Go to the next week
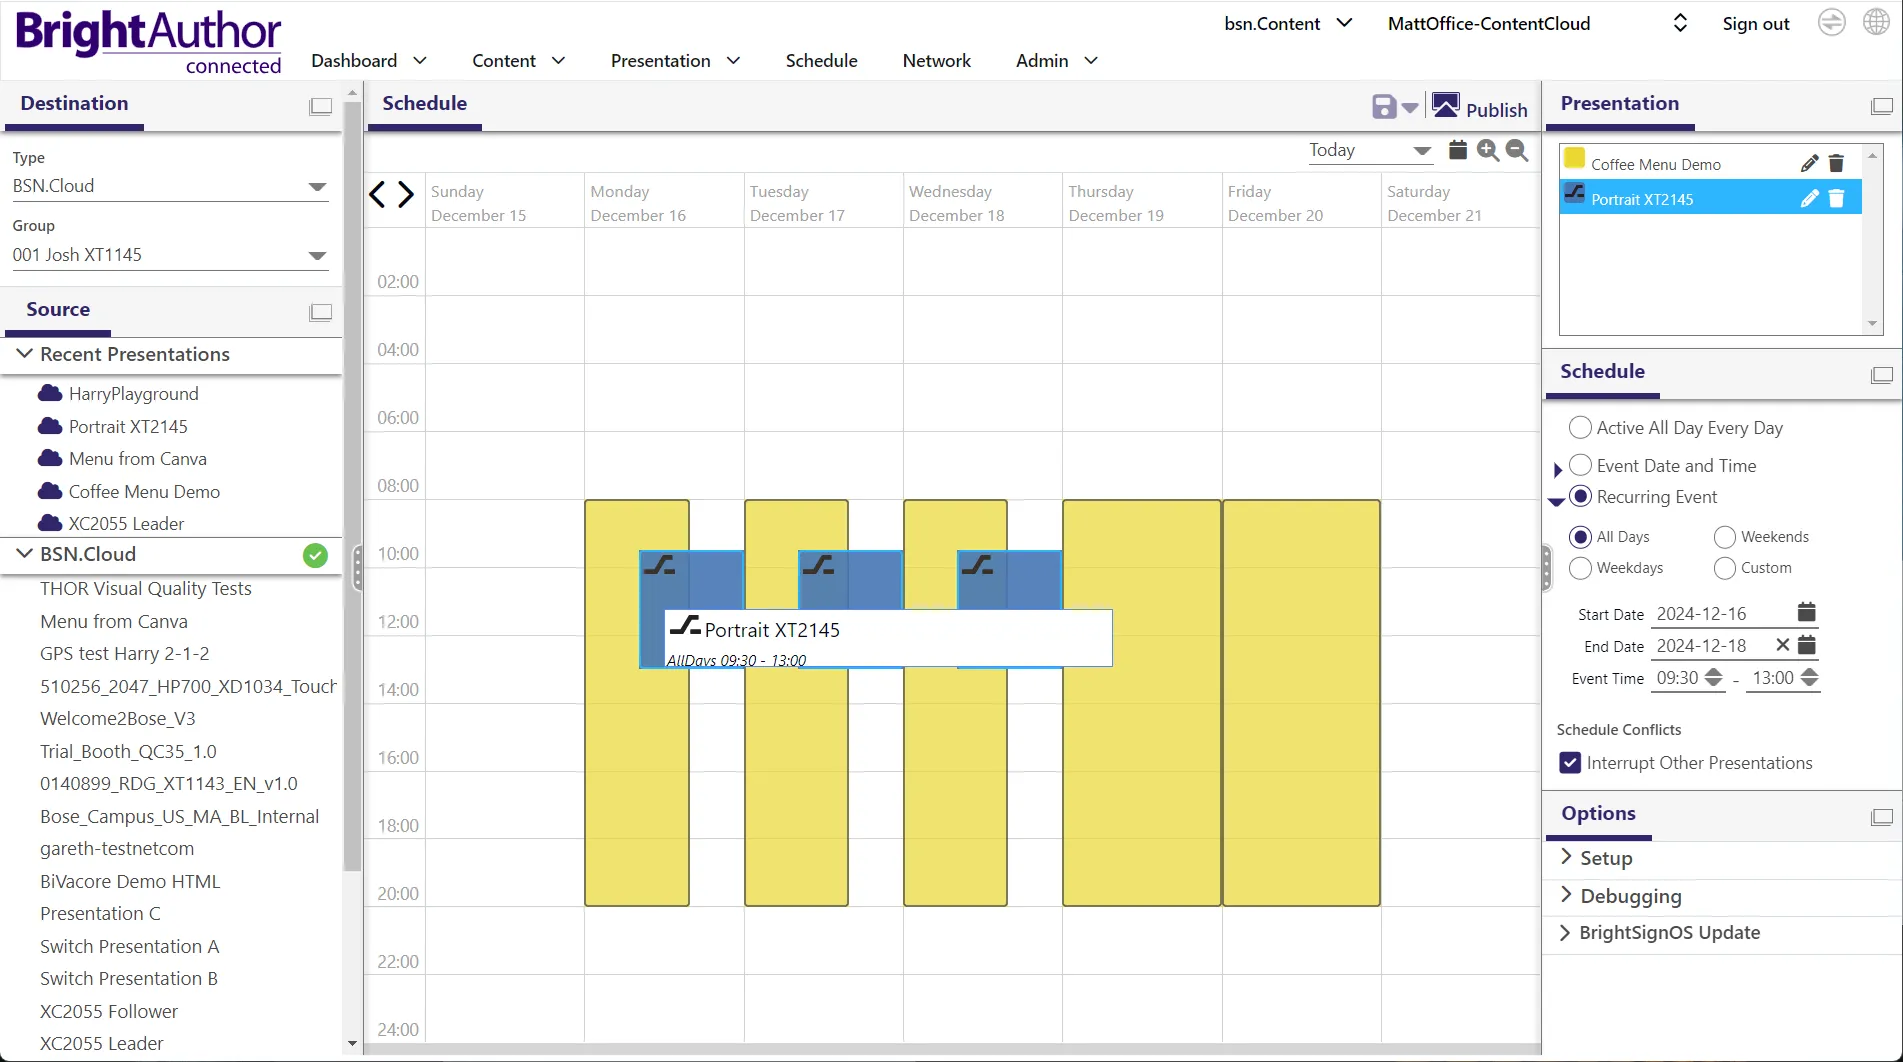 405,194
